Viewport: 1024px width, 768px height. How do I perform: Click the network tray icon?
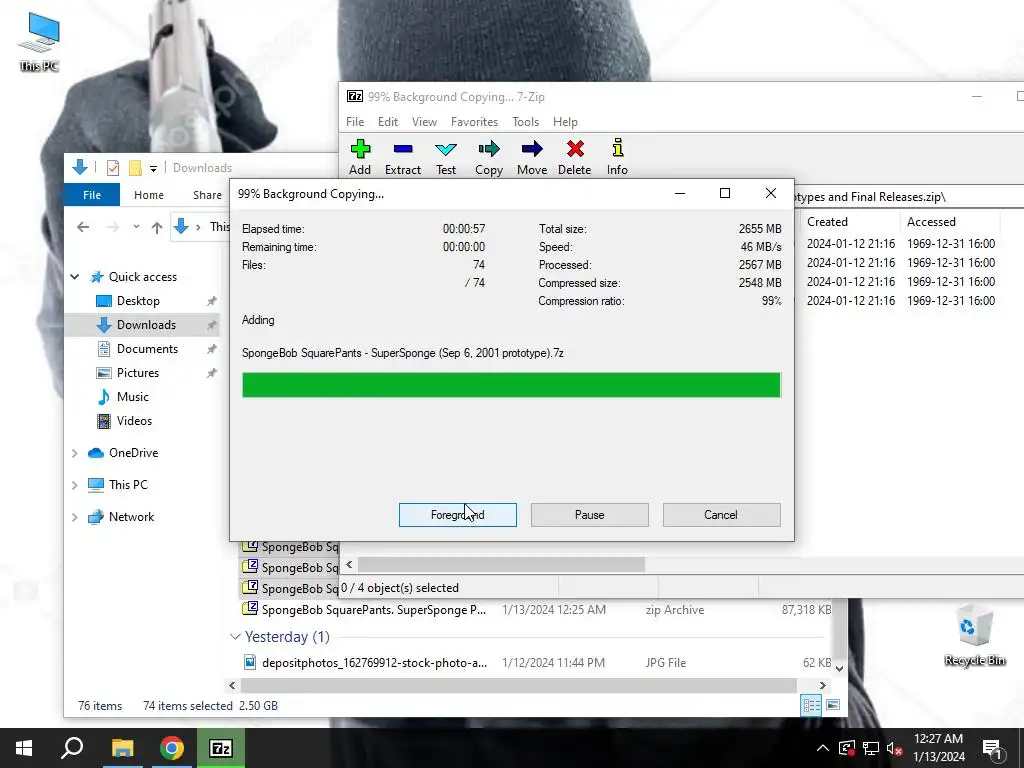(871, 748)
